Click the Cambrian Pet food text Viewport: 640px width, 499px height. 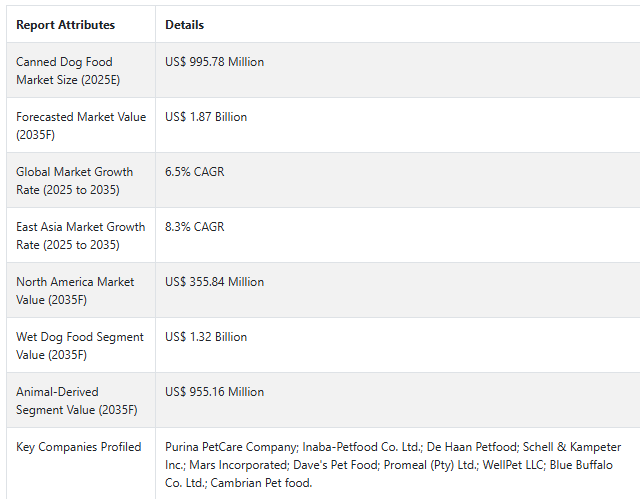[262, 483]
